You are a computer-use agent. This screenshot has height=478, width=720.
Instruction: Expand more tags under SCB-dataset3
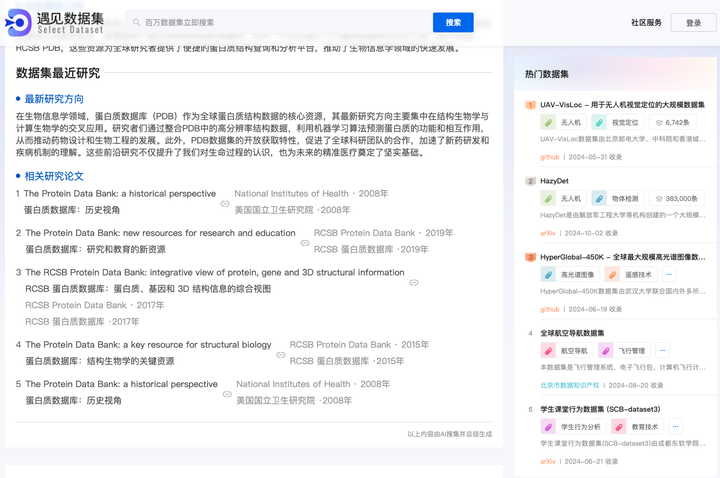click(675, 427)
